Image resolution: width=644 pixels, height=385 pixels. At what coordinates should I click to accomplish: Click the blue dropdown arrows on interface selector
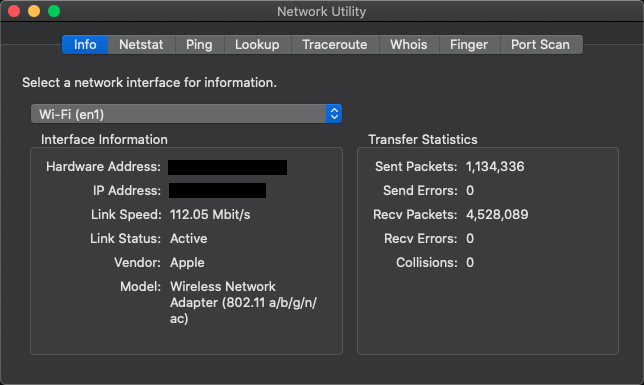[334, 114]
